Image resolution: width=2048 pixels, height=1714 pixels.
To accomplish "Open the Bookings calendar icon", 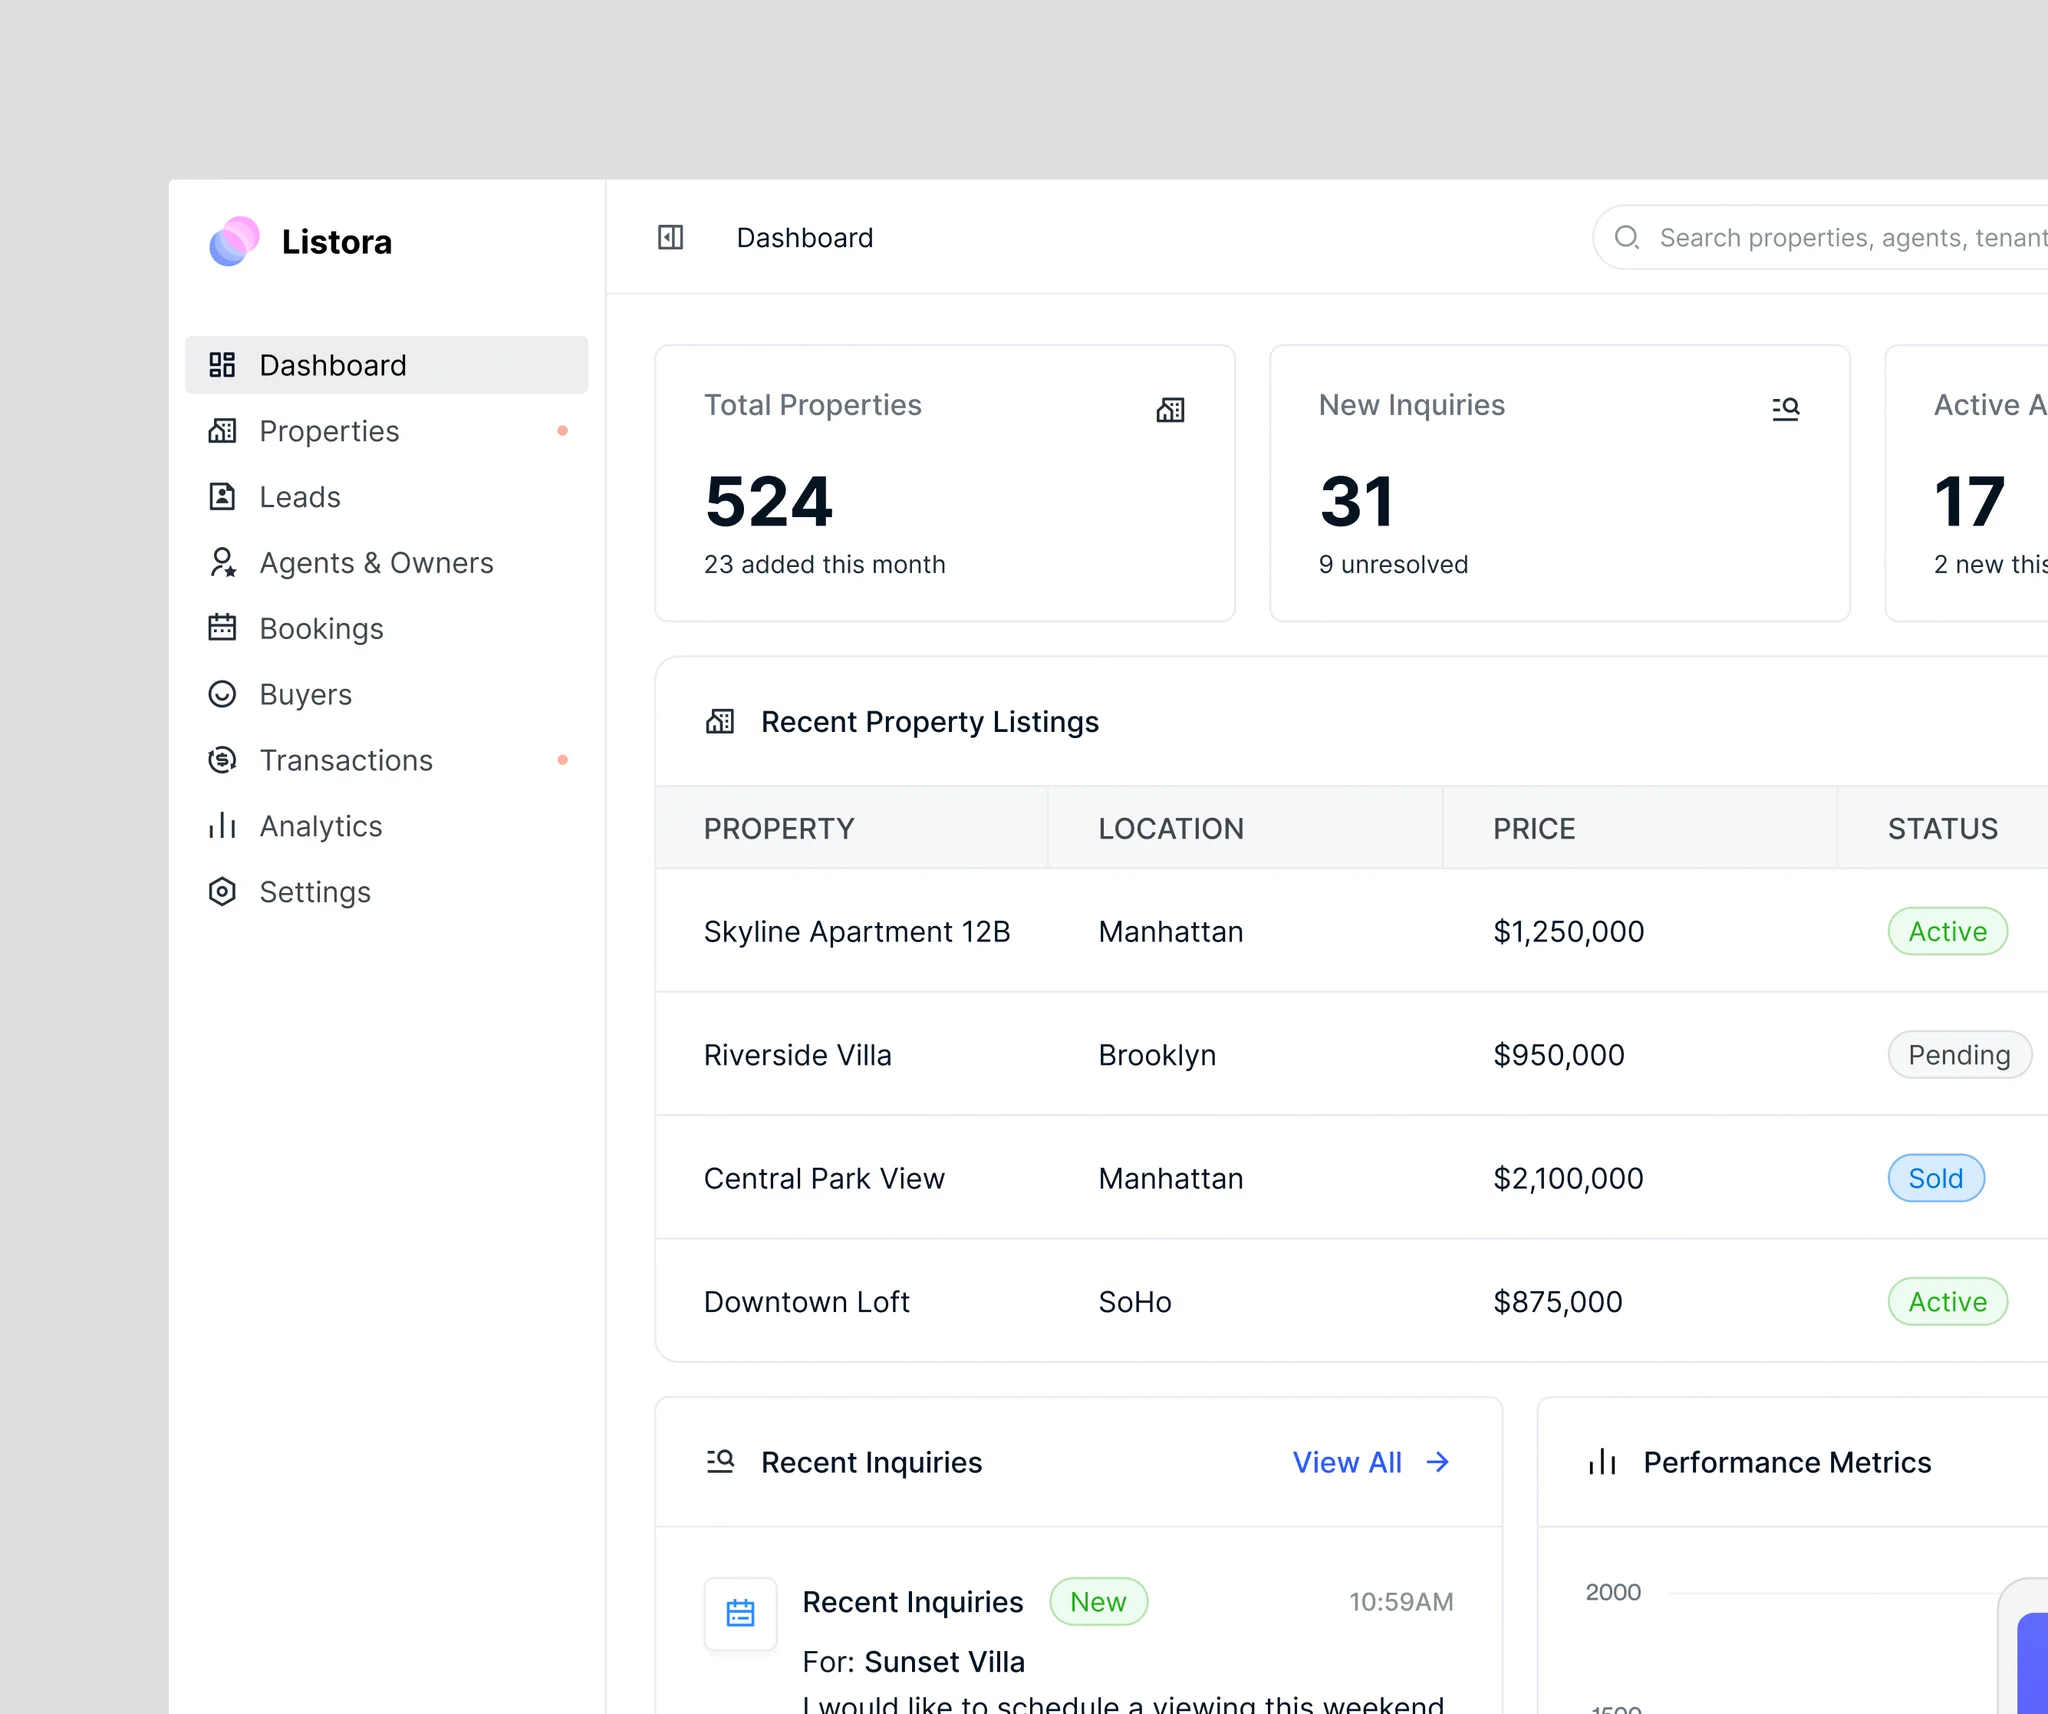I will [222, 628].
